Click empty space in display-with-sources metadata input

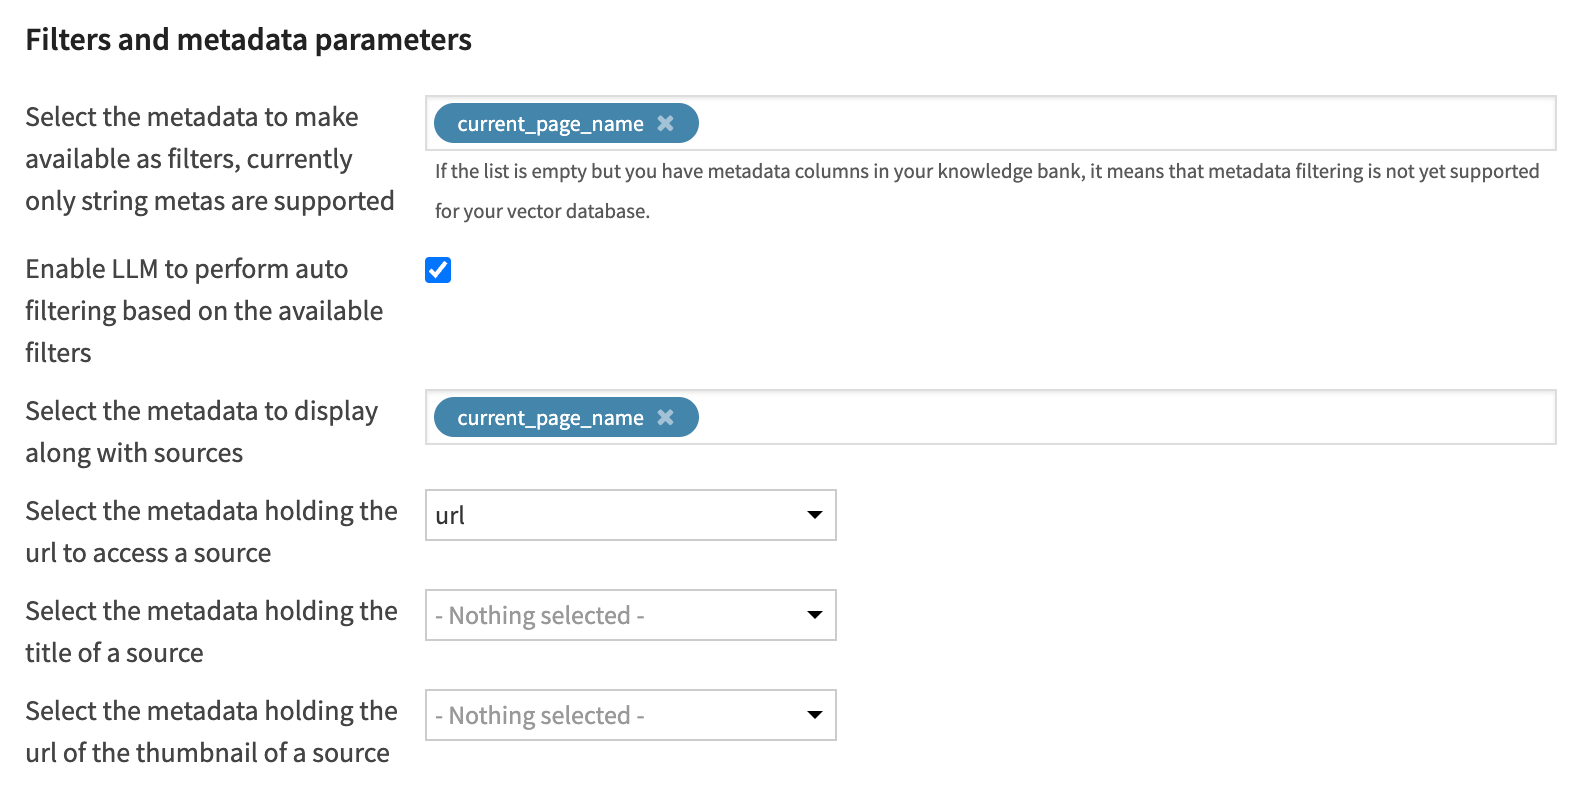[1120, 418]
